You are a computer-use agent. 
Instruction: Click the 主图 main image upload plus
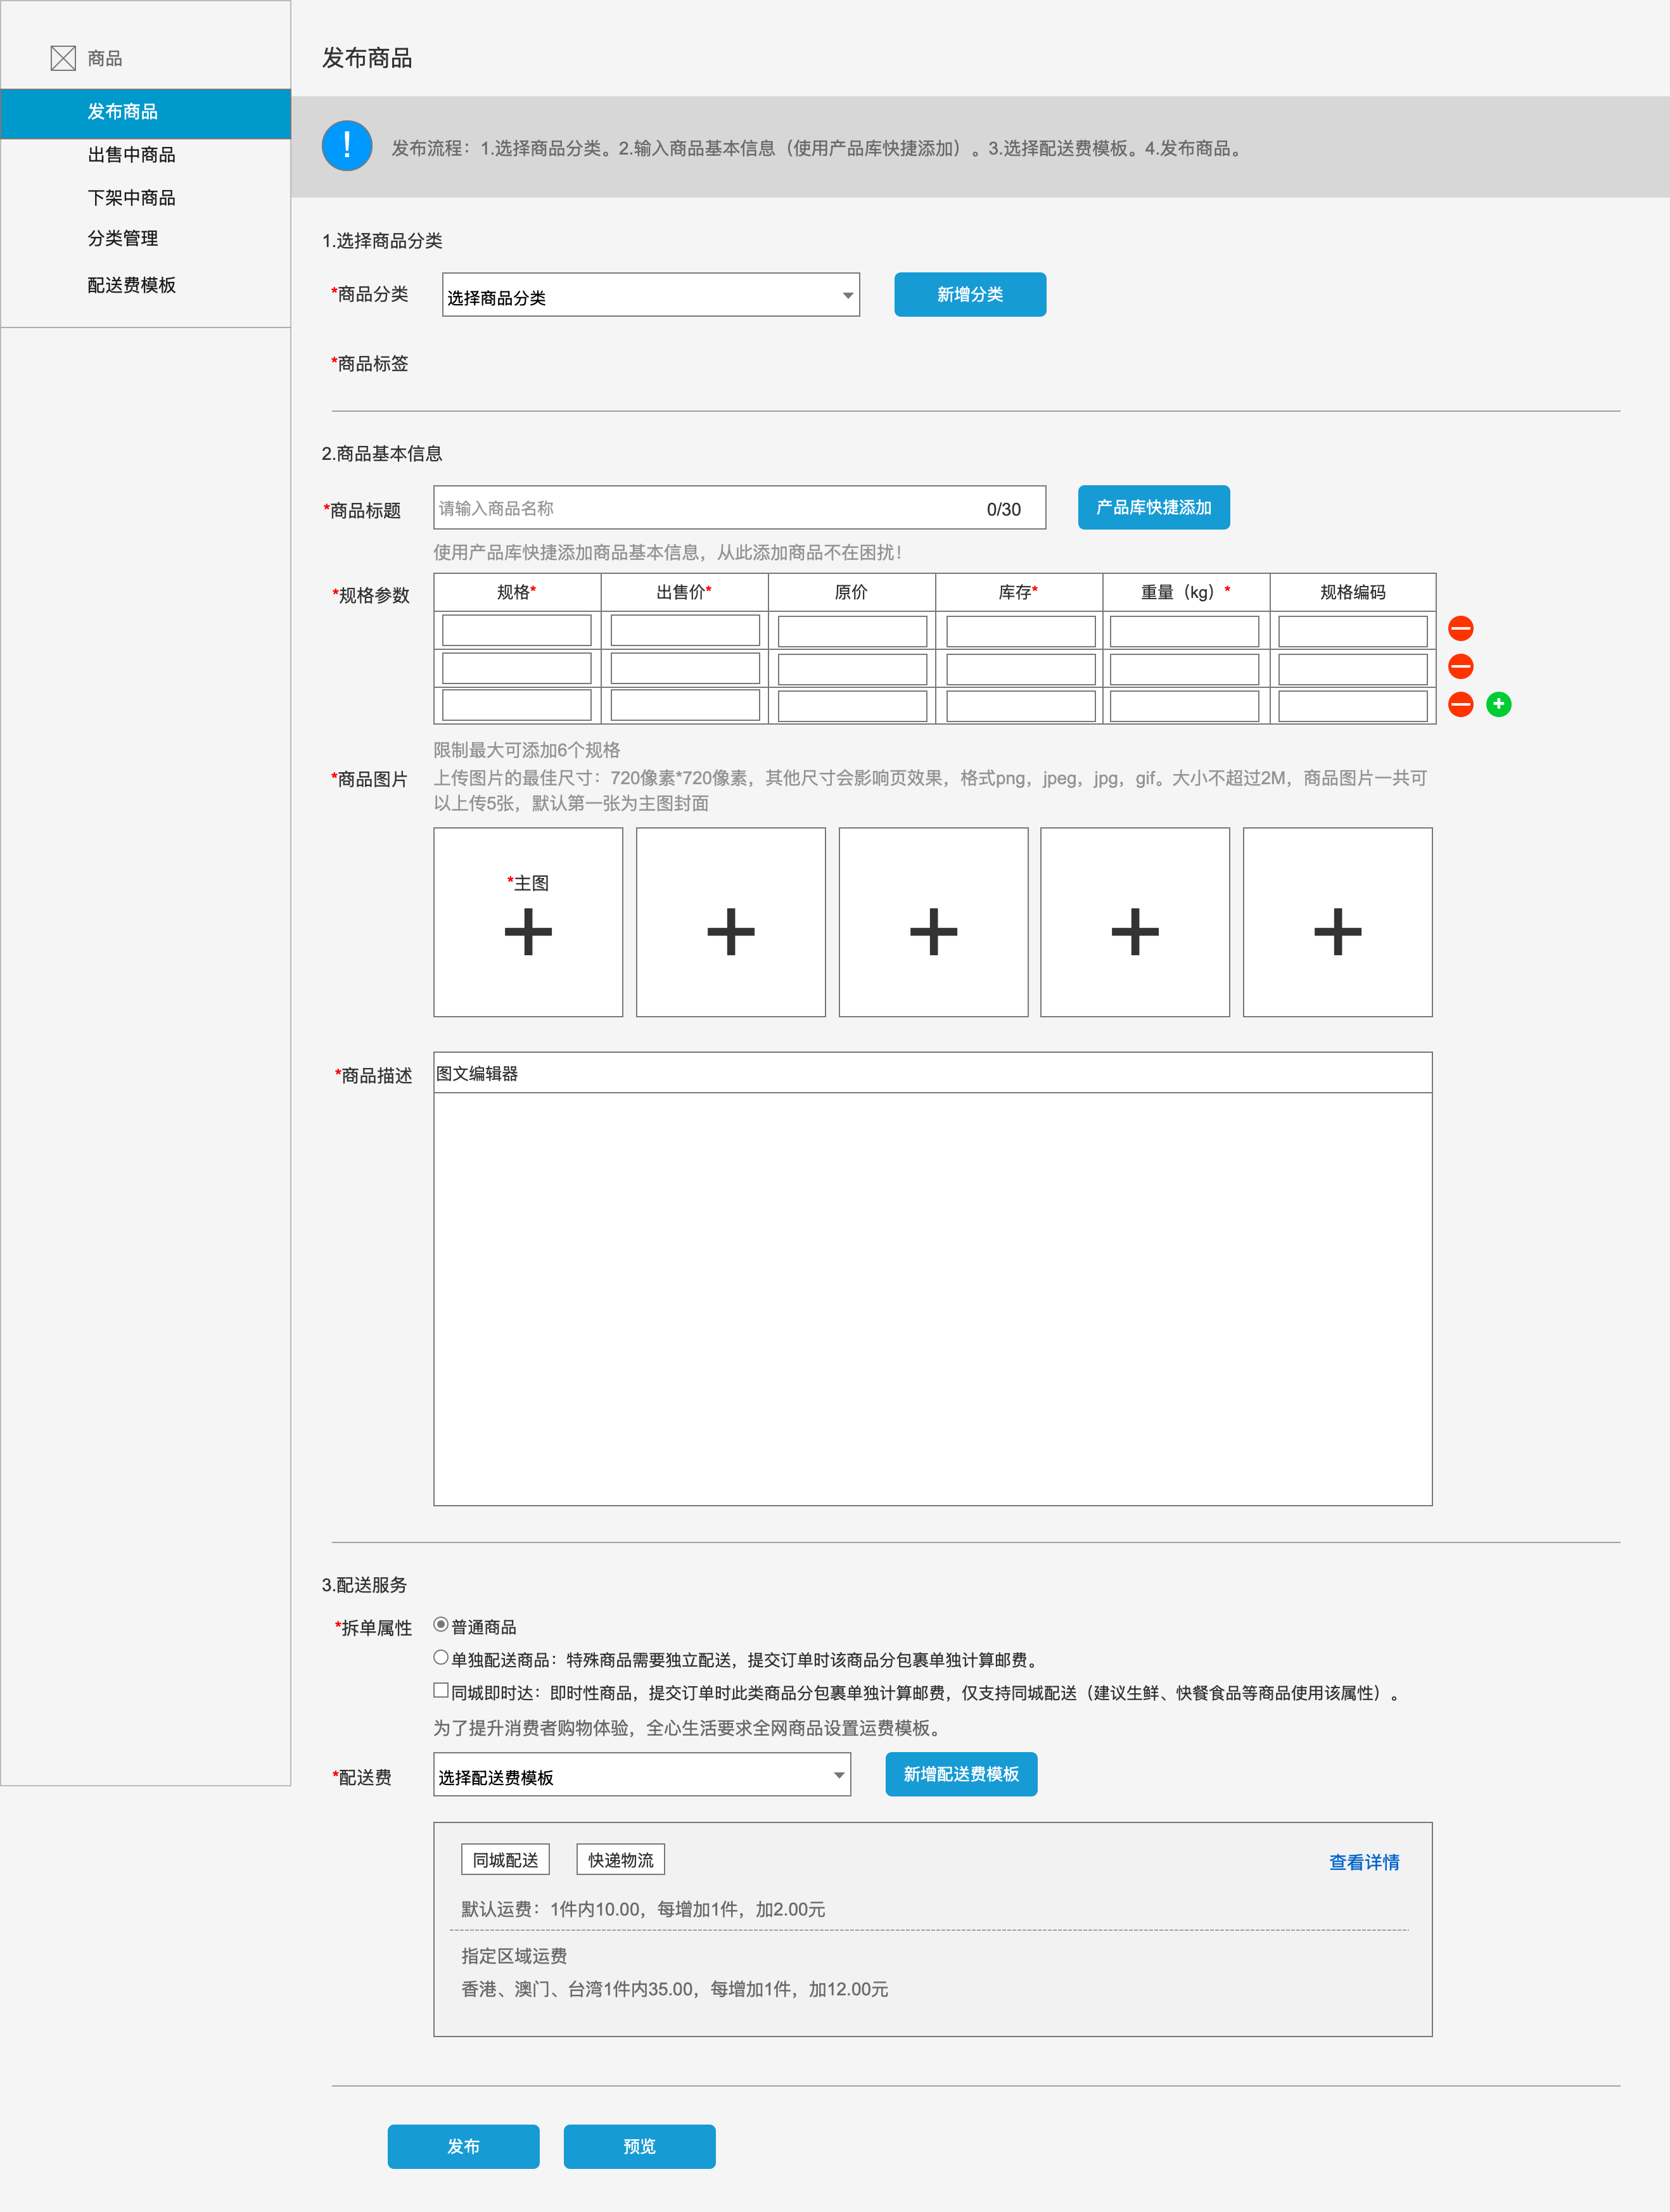pyautogui.click(x=528, y=931)
